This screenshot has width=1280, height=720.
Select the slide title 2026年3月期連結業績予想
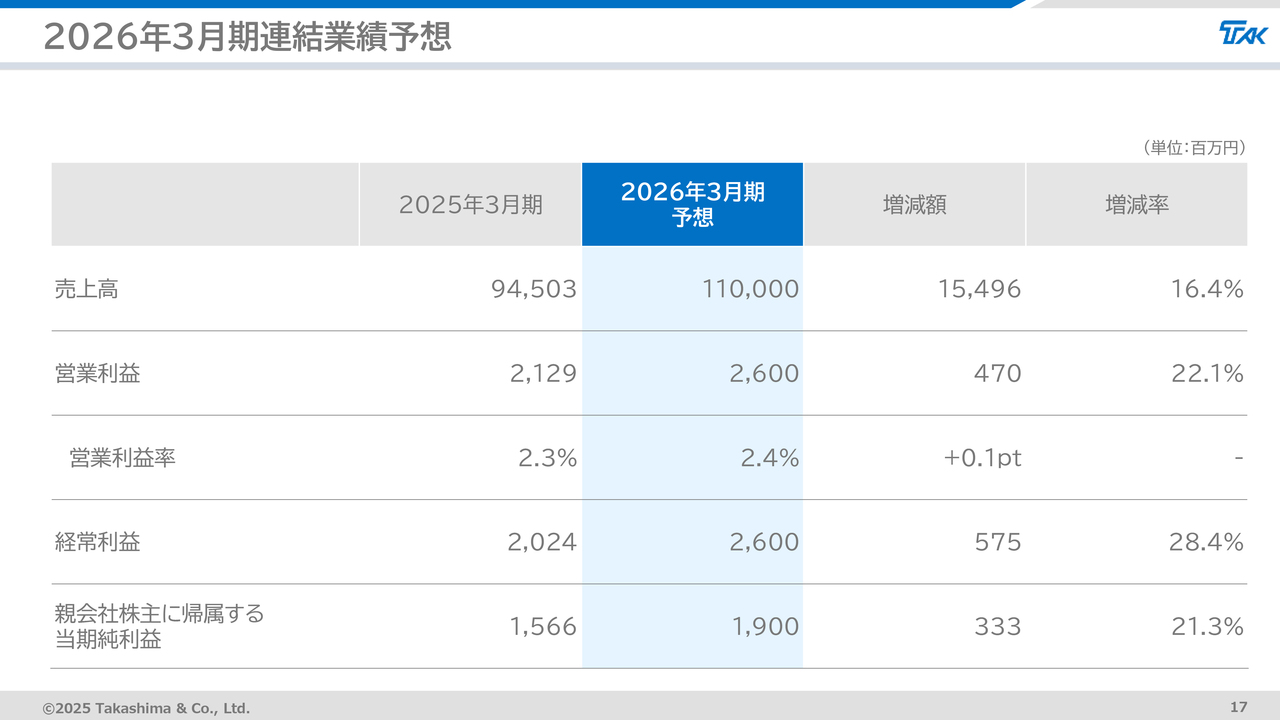pos(248,36)
